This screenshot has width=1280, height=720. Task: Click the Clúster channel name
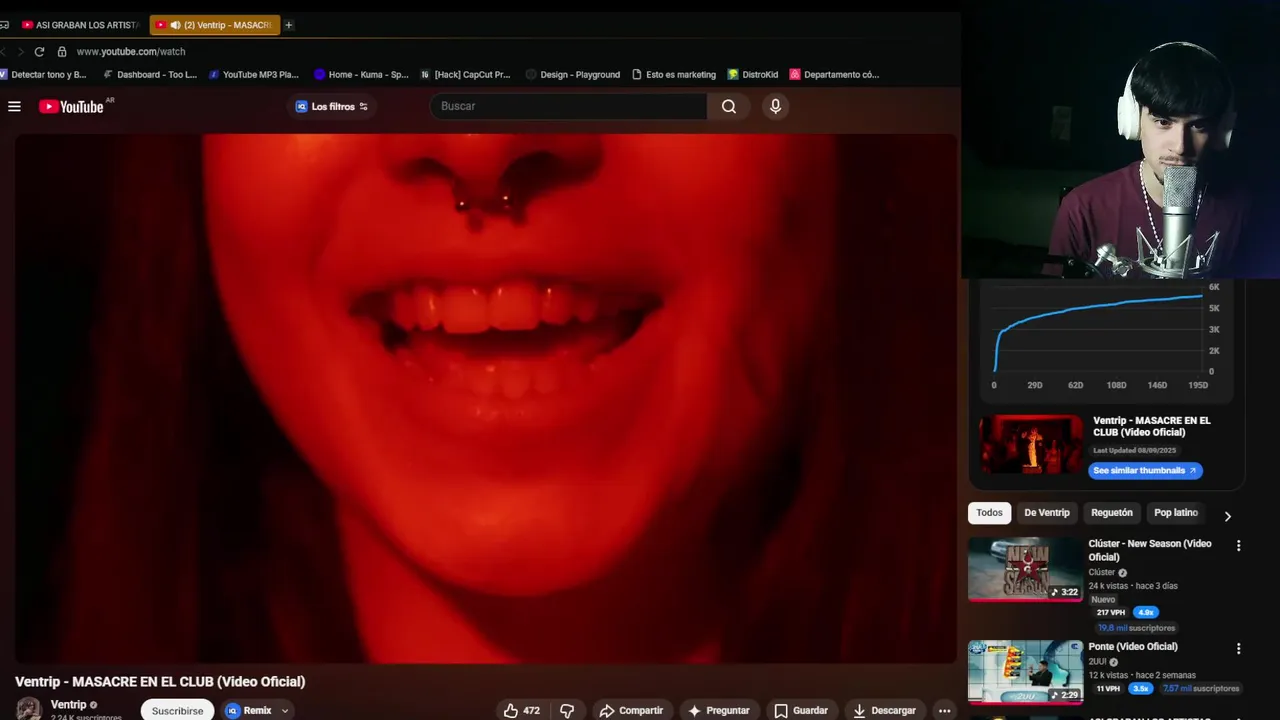[x=1102, y=572]
